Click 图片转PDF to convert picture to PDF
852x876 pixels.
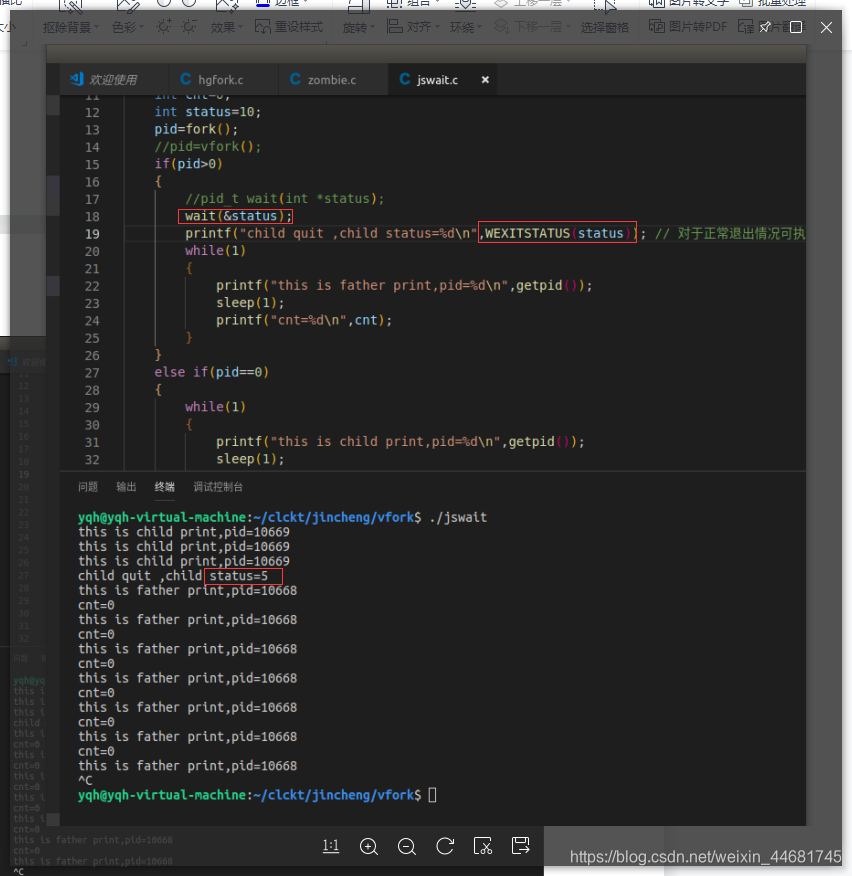point(688,26)
